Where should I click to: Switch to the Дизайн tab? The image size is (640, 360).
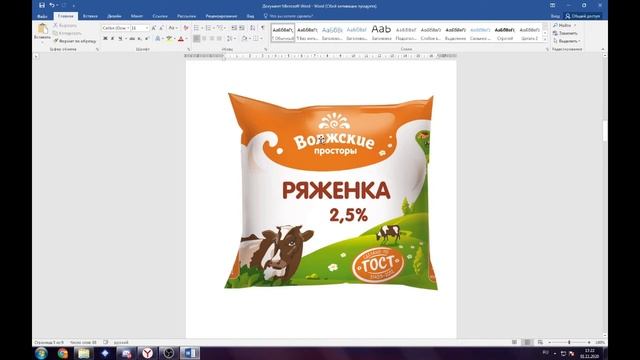click(x=114, y=16)
